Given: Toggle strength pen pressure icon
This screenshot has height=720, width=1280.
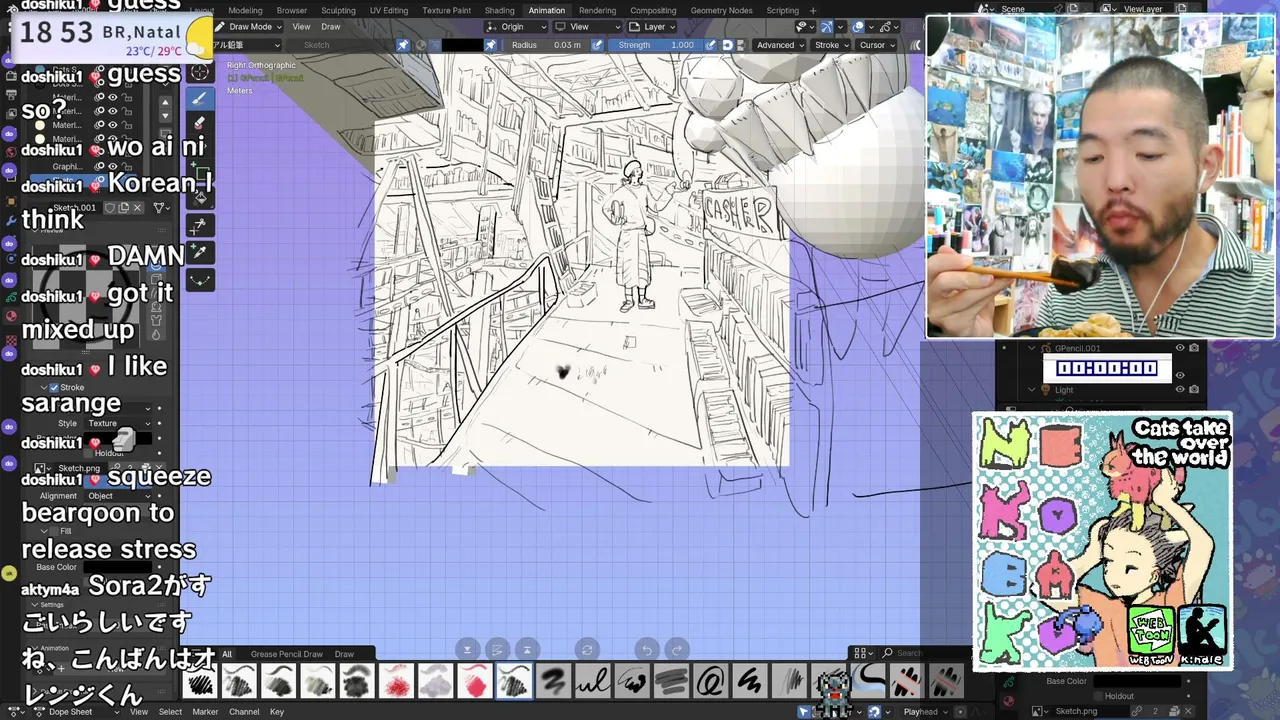Looking at the screenshot, I should pos(712,45).
